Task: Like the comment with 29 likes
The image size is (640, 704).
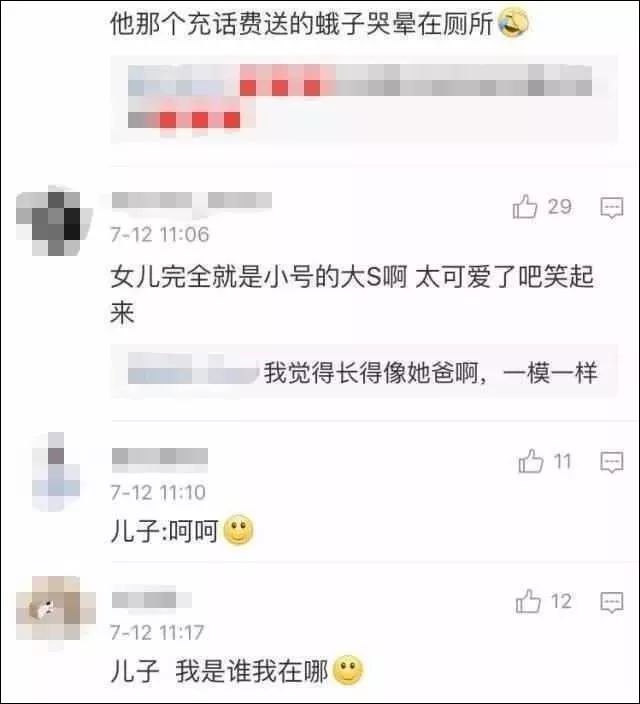Action: click(x=525, y=207)
